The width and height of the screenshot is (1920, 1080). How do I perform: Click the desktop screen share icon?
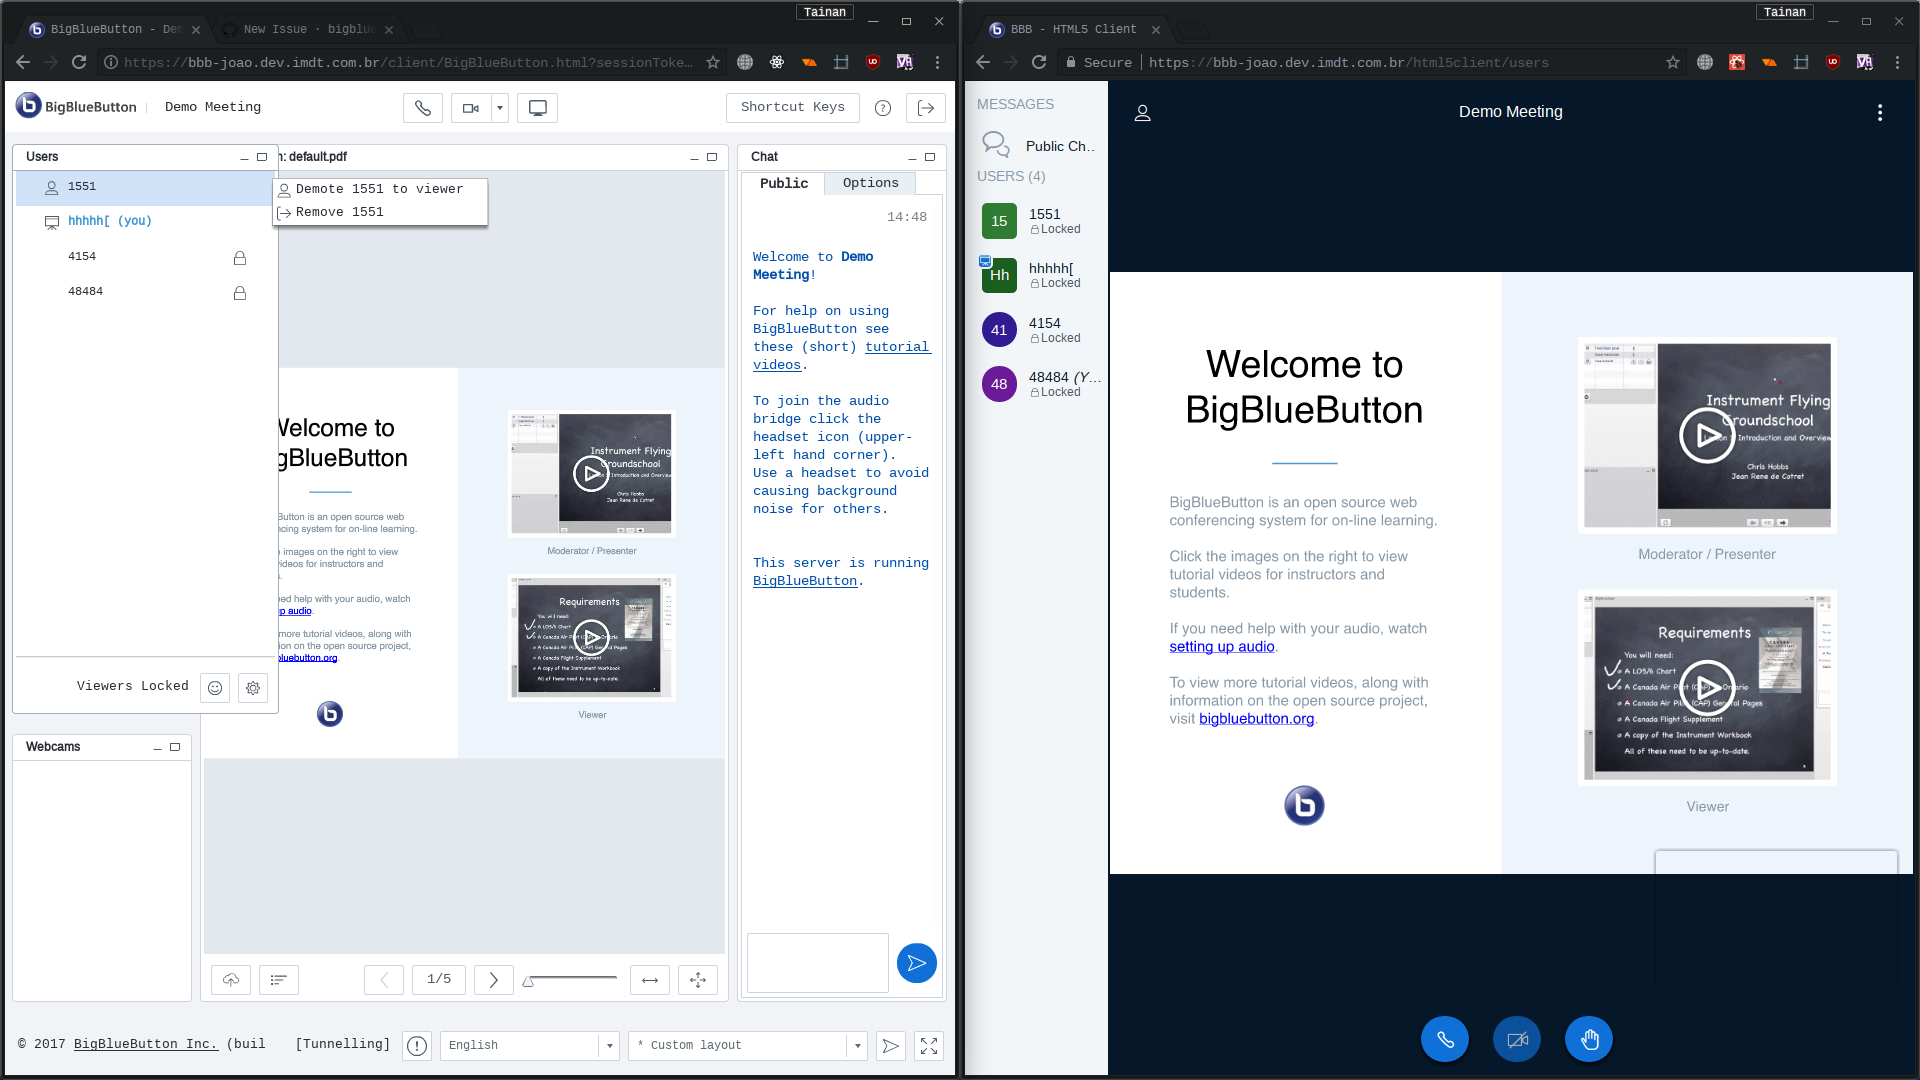537,108
